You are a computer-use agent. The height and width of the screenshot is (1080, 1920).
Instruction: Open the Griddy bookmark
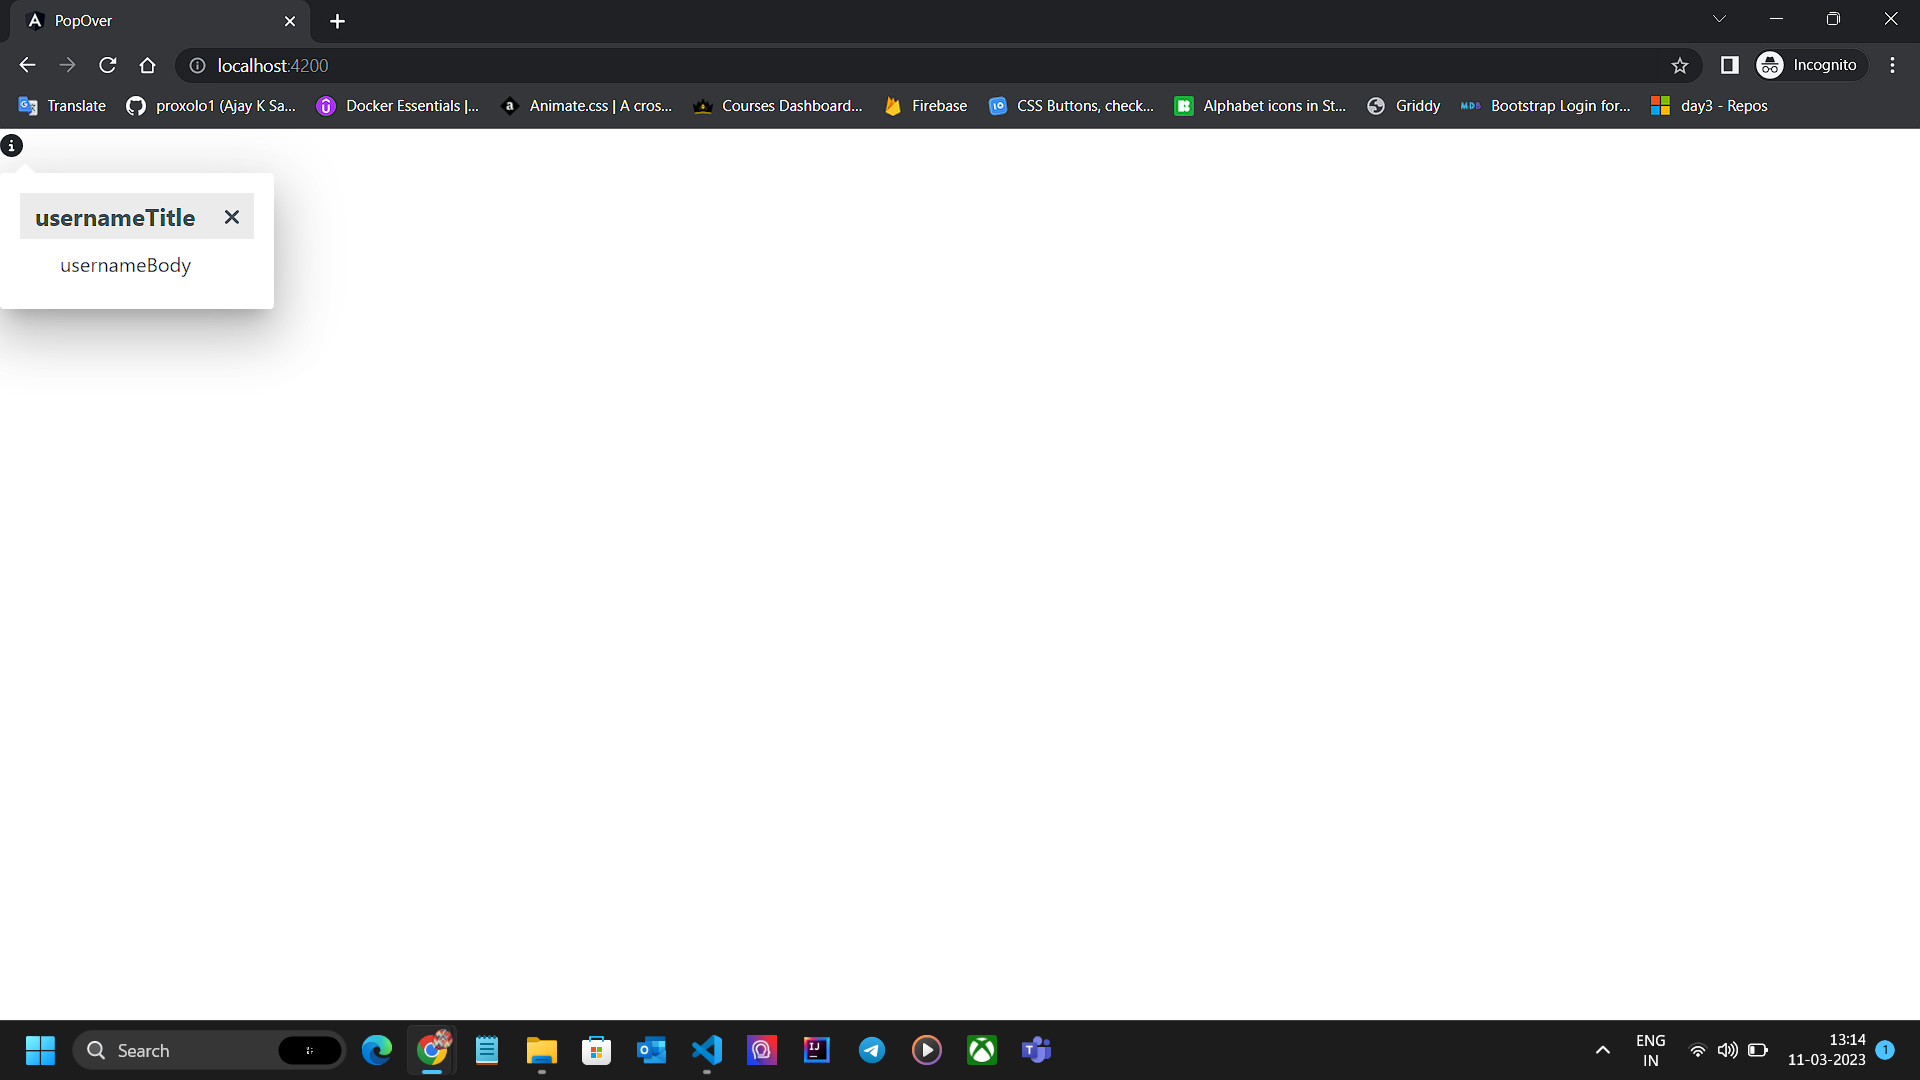click(1404, 106)
